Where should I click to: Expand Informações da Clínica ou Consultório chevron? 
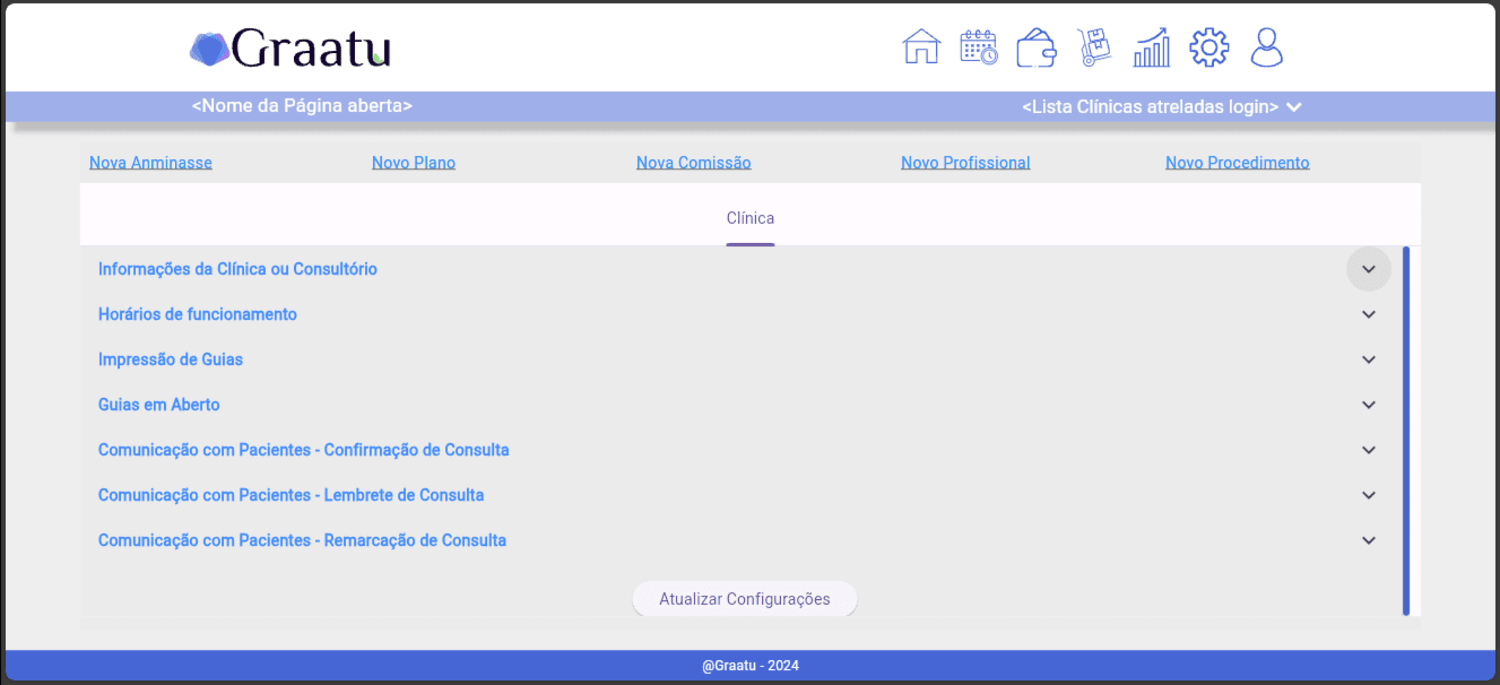coord(1369,269)
